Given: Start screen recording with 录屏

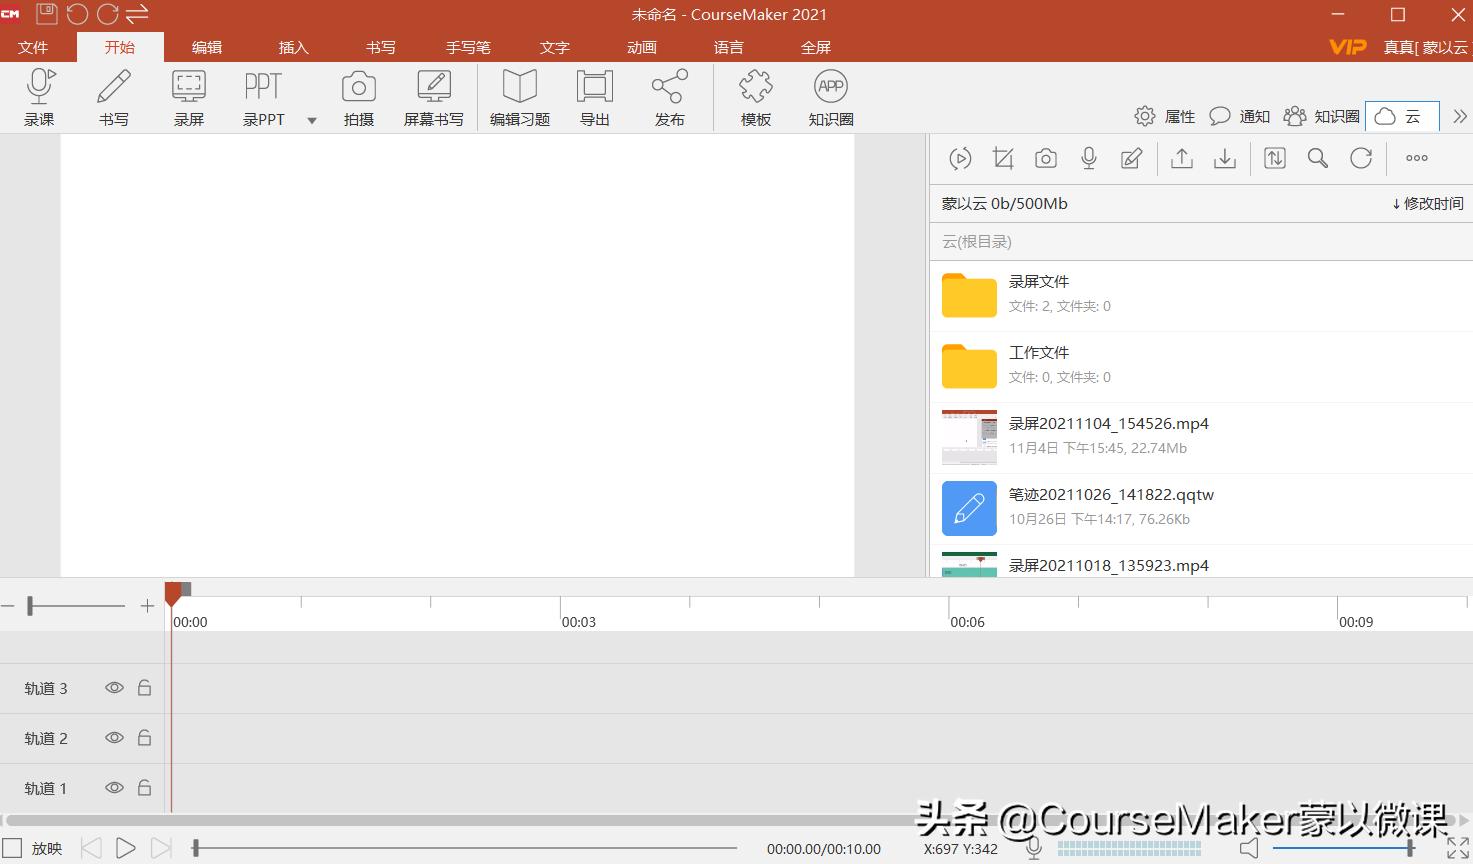Looking at the screenshot, I should (189, 88).
